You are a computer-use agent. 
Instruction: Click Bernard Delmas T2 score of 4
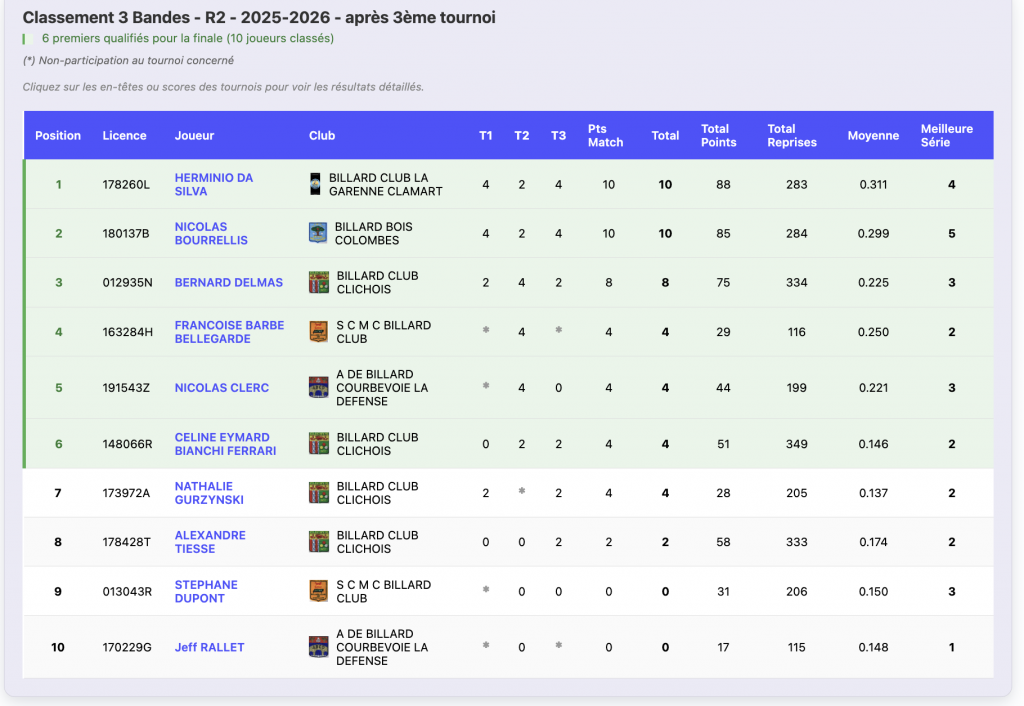522,282
